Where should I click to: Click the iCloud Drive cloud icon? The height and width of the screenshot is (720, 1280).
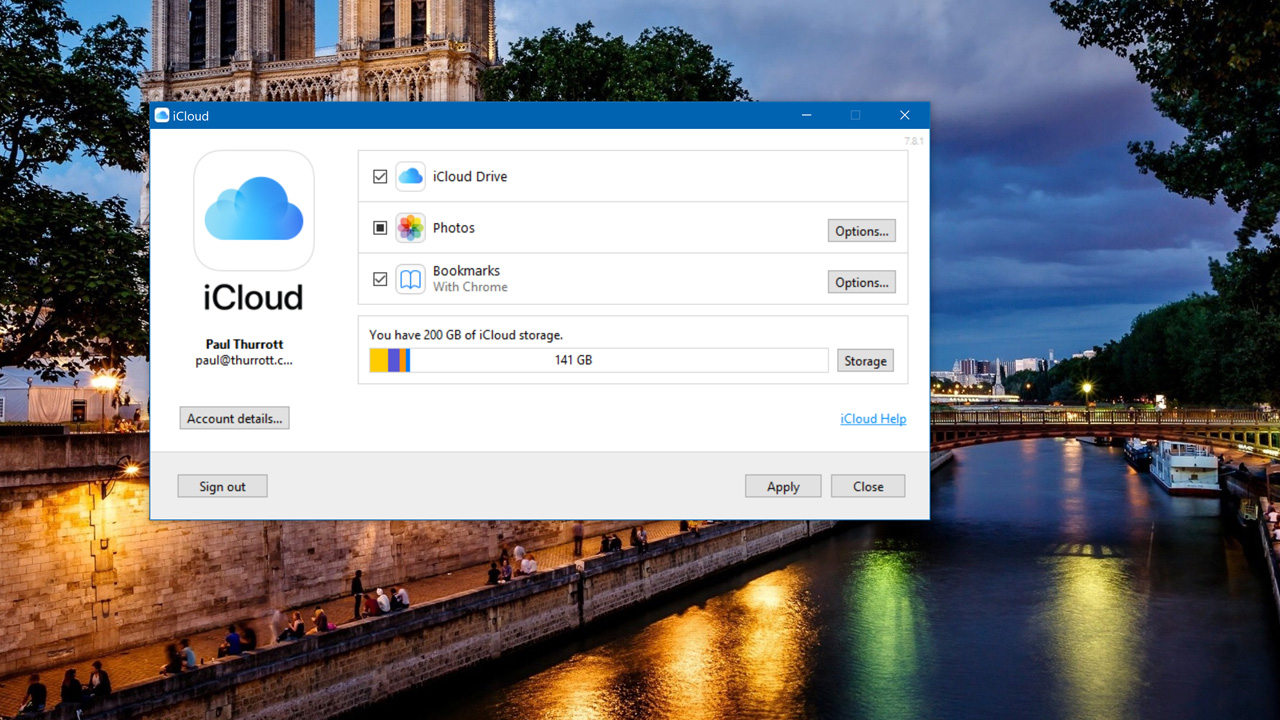pyautogui.click(x=410, y=177)
